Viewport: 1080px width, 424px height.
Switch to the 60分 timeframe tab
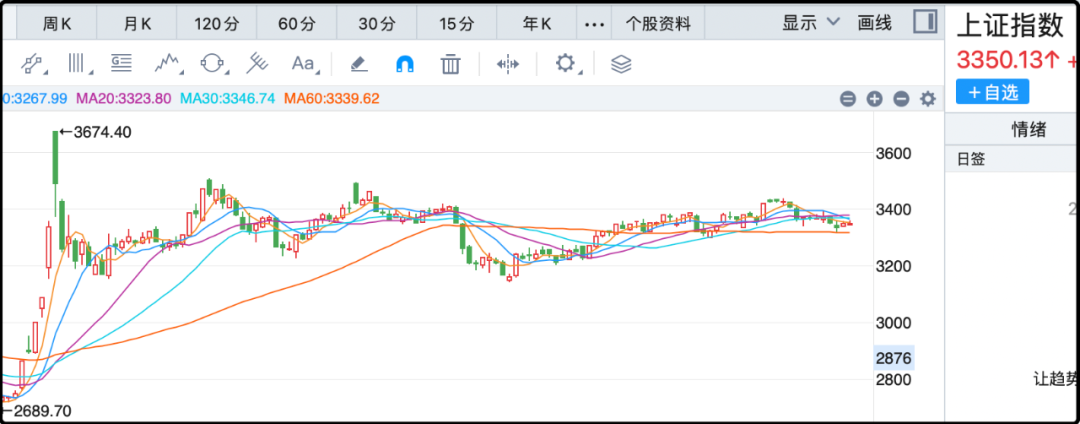tap(295, 23)
